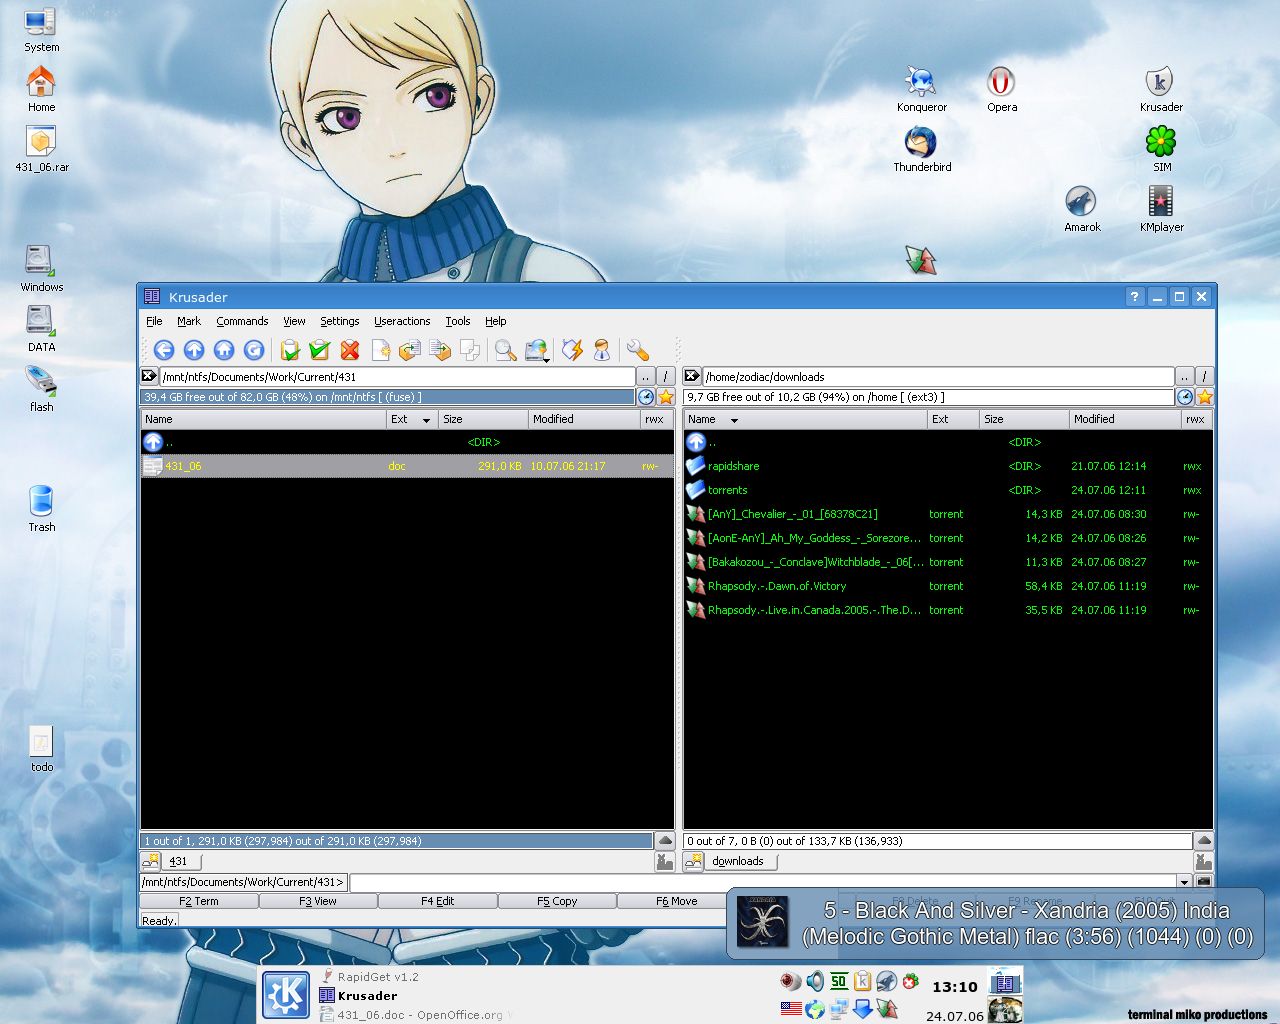Open the magnifying glass Search tool

click(506, 349)
